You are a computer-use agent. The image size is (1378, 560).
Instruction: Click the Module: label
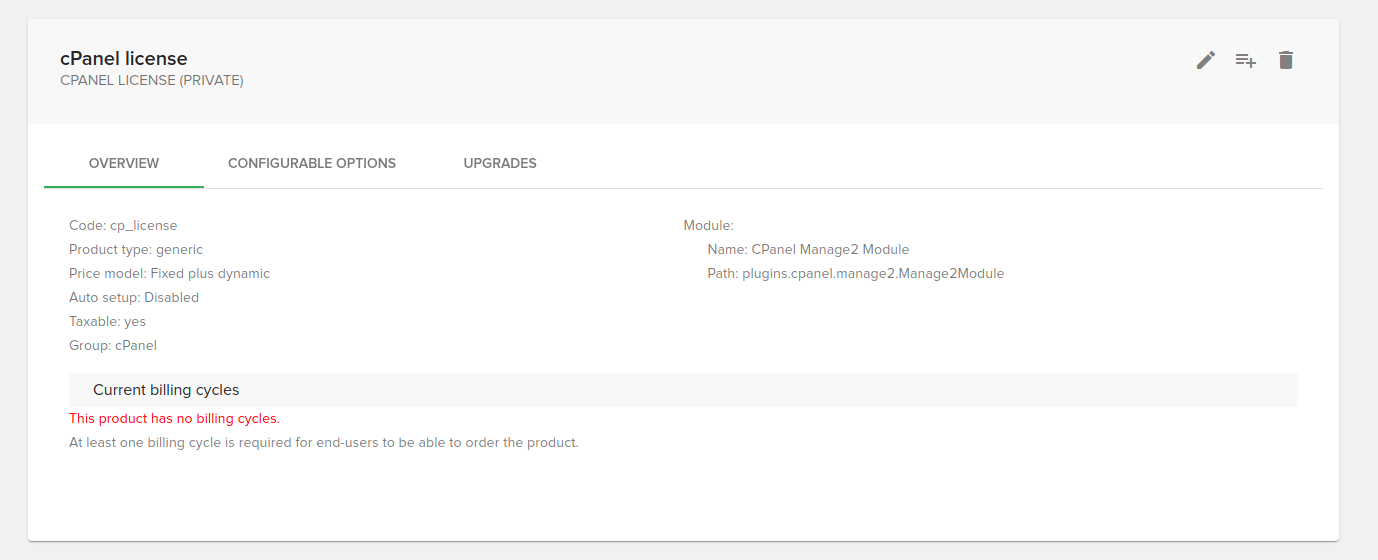[x=708, y=226]
